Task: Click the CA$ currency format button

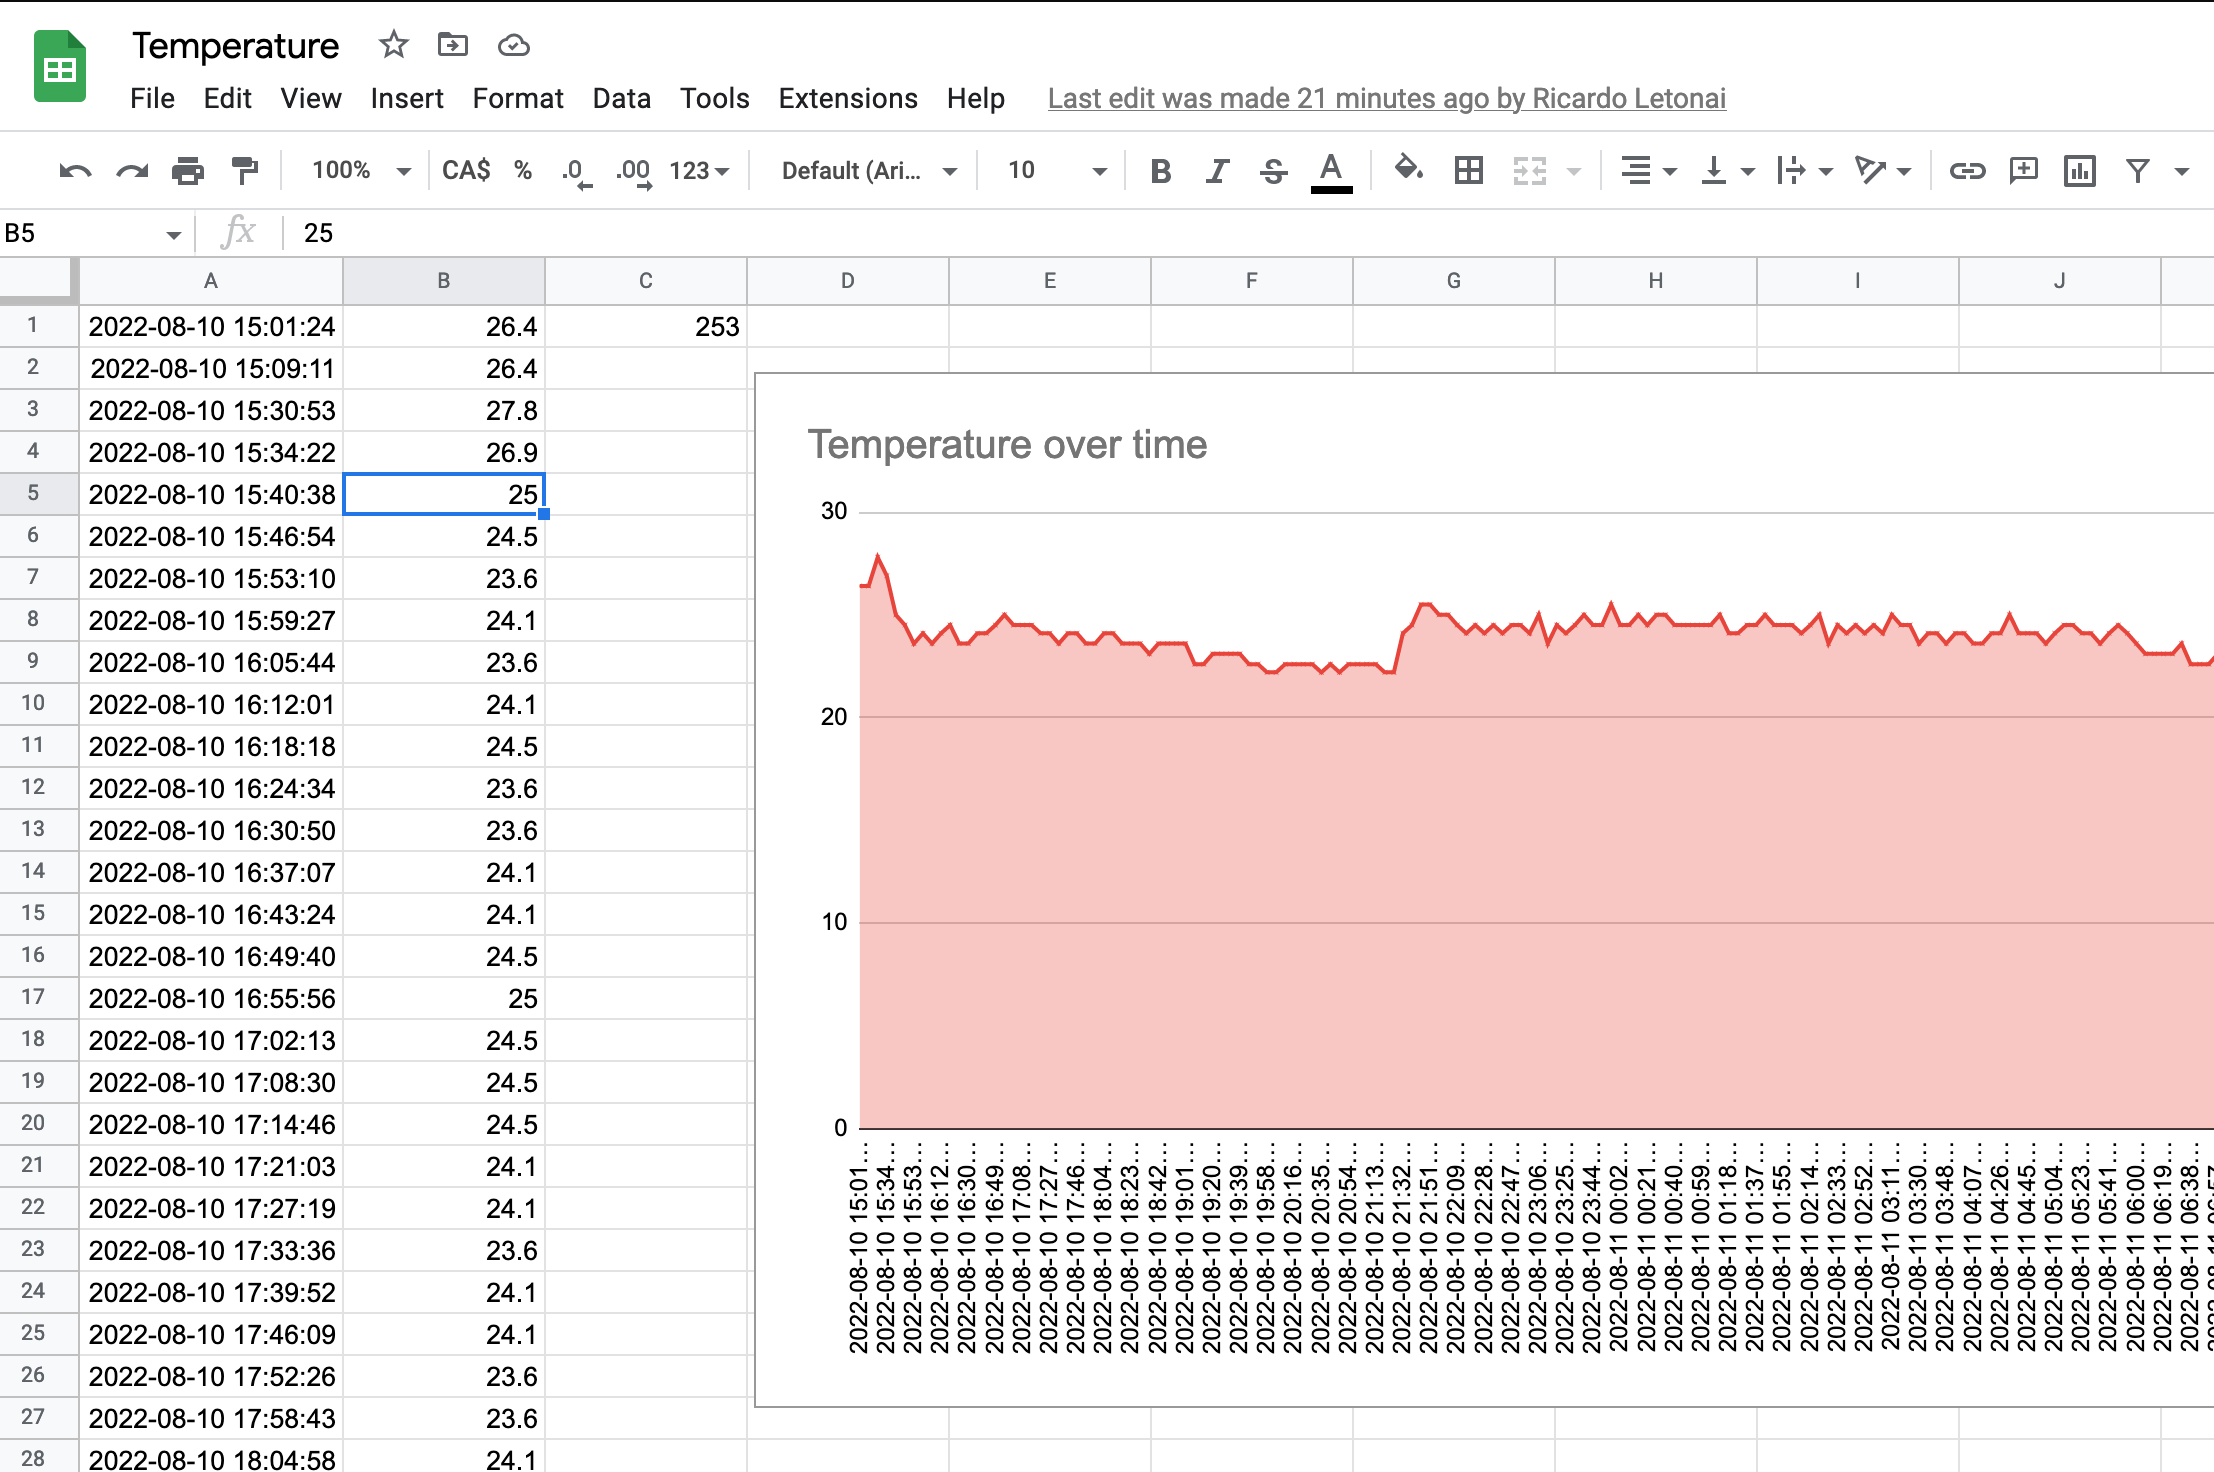Action: pyautogui.click(x=466, y=171)
